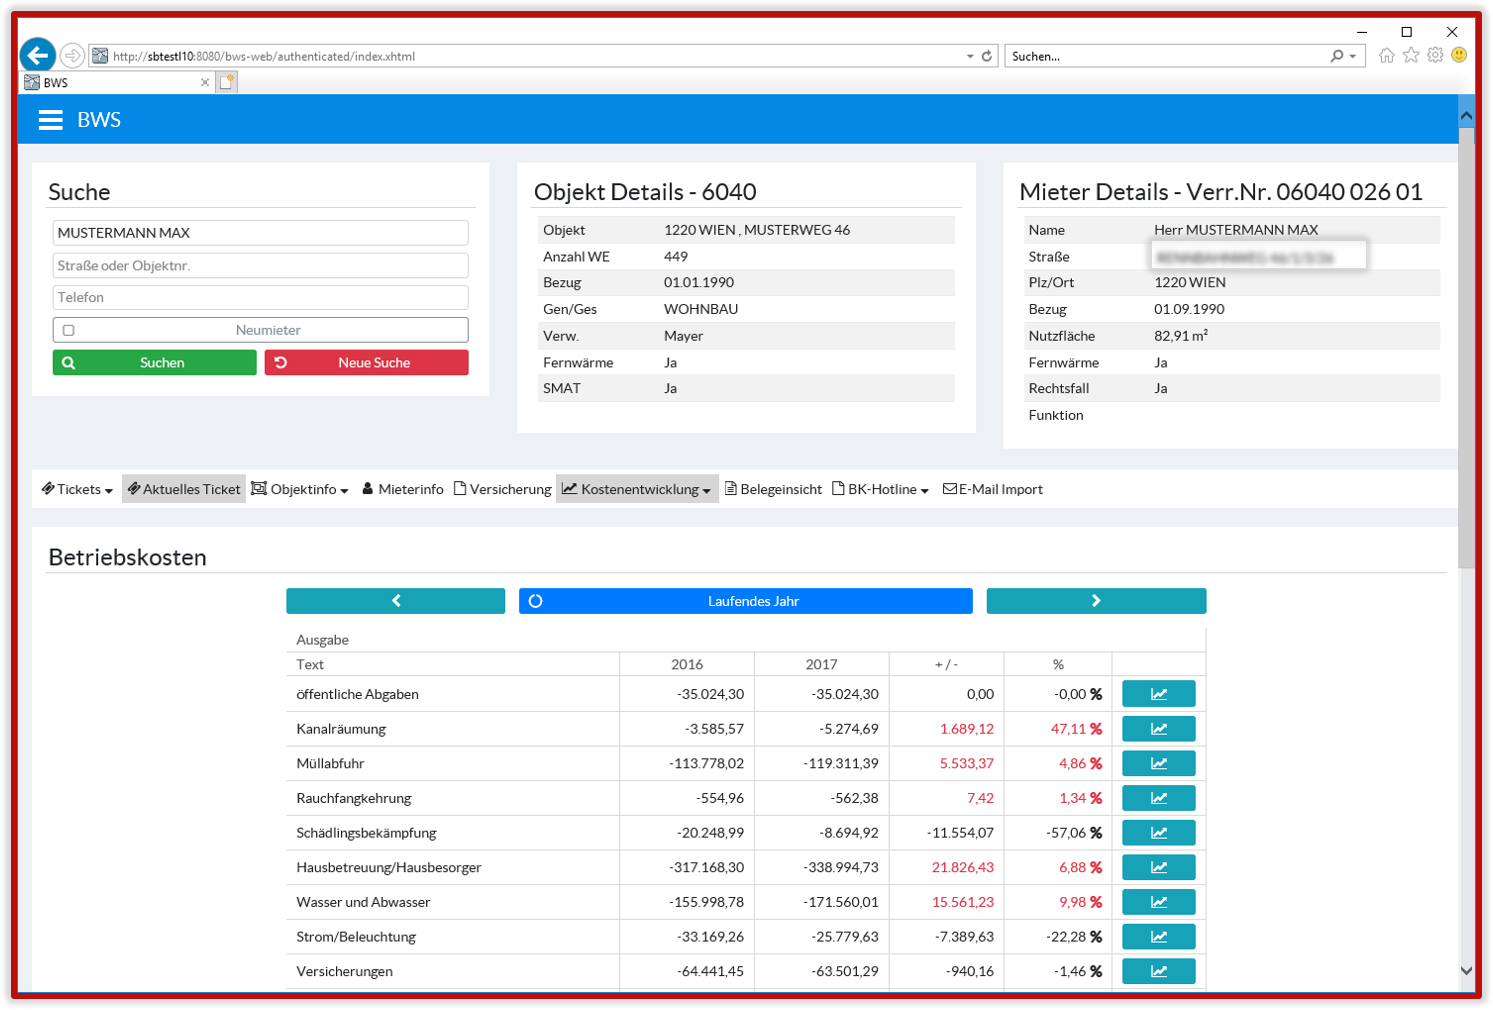Show chart for Versicherungen row
1493x1010 pixels.
click(x=1158, y=971)
